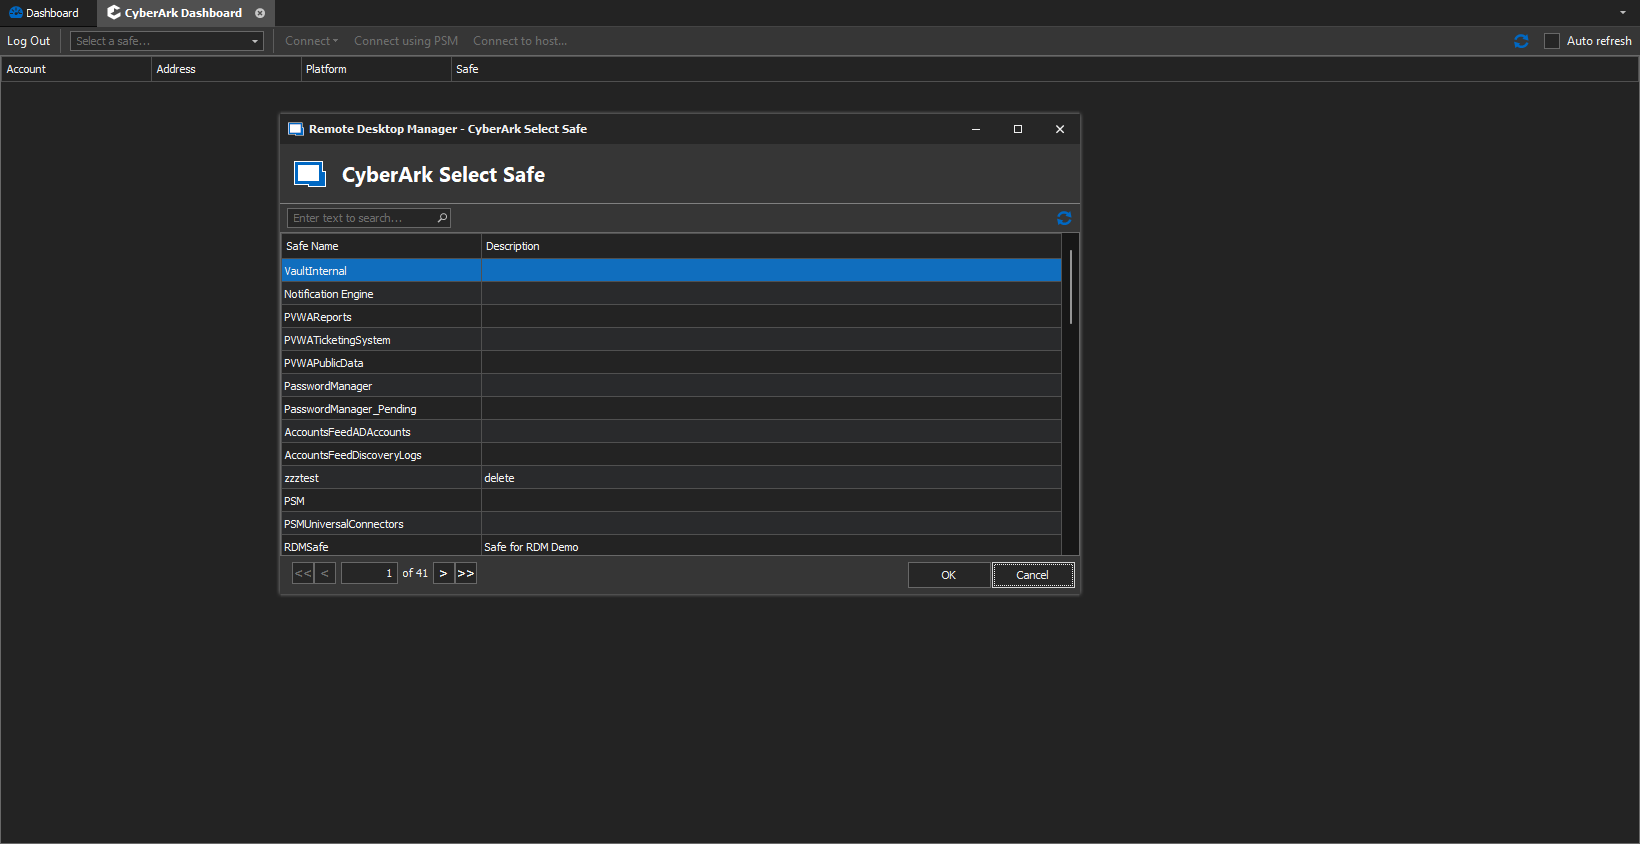Click the top-right tab list arrow
The image size is (1640, 844).
[x=1623, y=13]
